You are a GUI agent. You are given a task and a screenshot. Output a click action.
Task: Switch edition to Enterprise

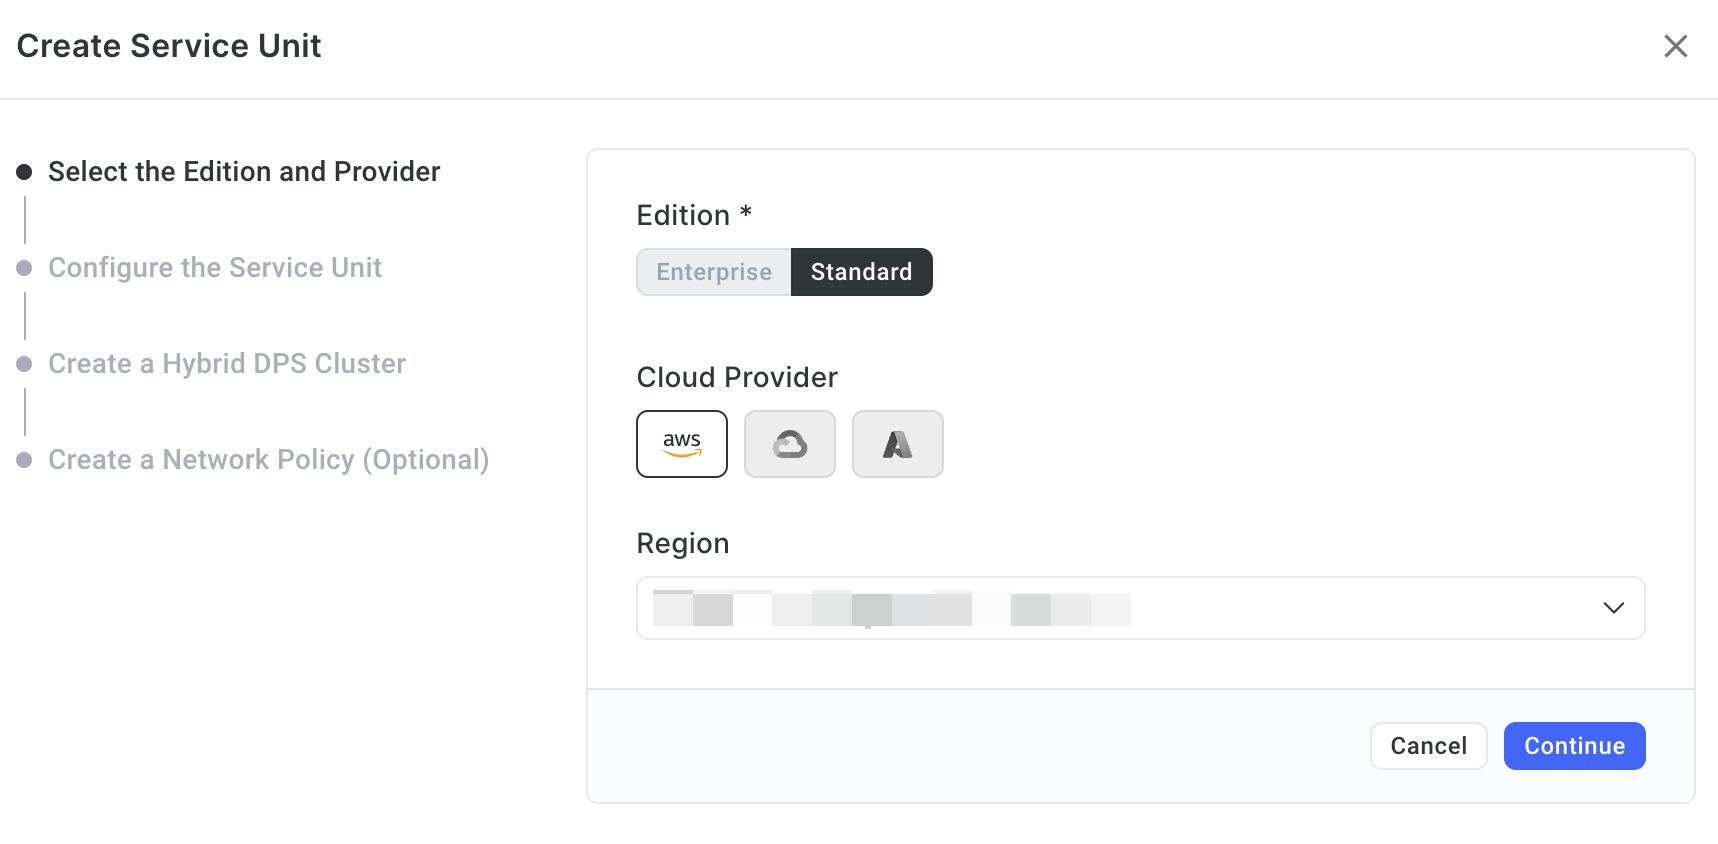coord(714,272)
